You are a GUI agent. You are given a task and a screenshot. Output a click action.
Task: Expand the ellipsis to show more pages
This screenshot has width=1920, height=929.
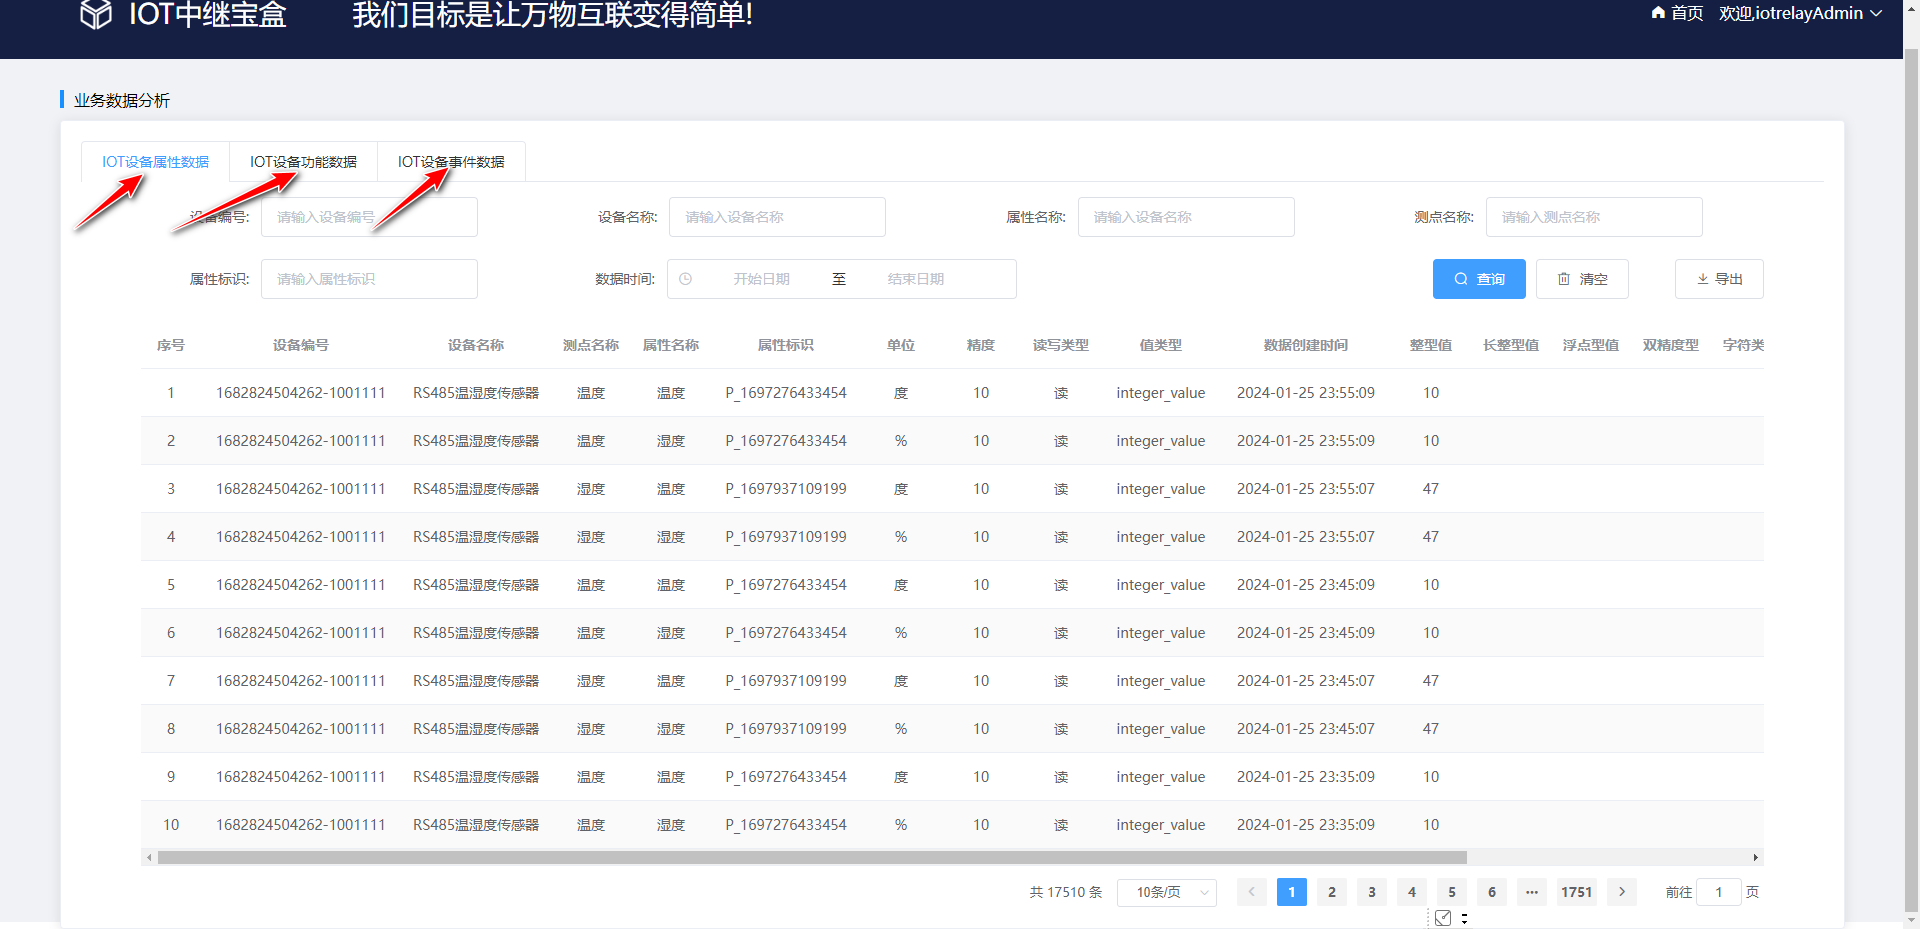(x=1531, y=892)
